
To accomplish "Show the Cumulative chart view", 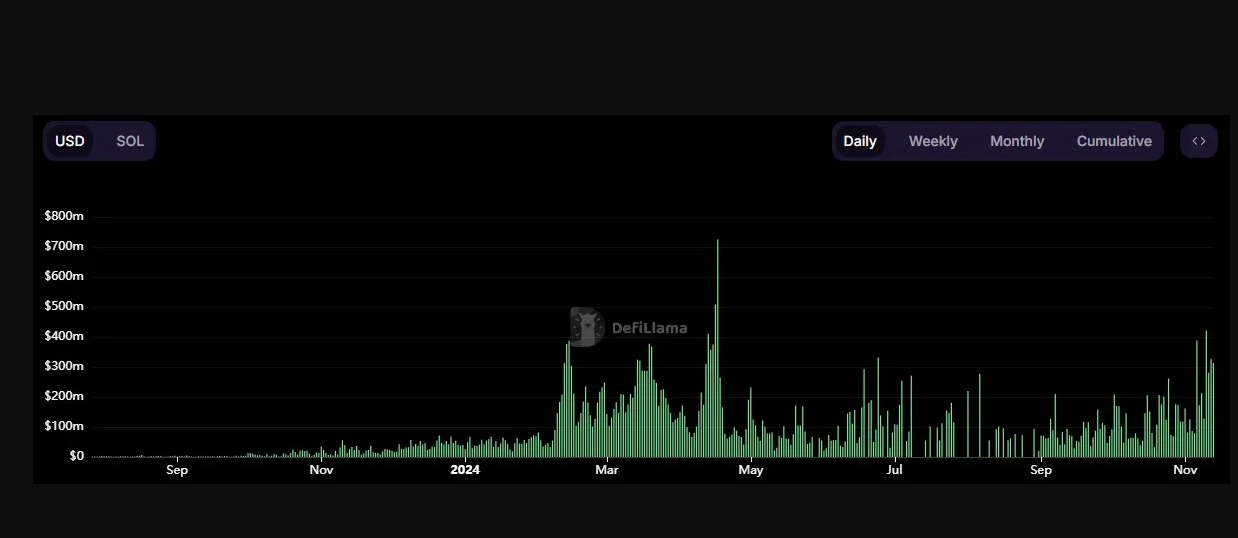I will click(x=1113, y=141).
